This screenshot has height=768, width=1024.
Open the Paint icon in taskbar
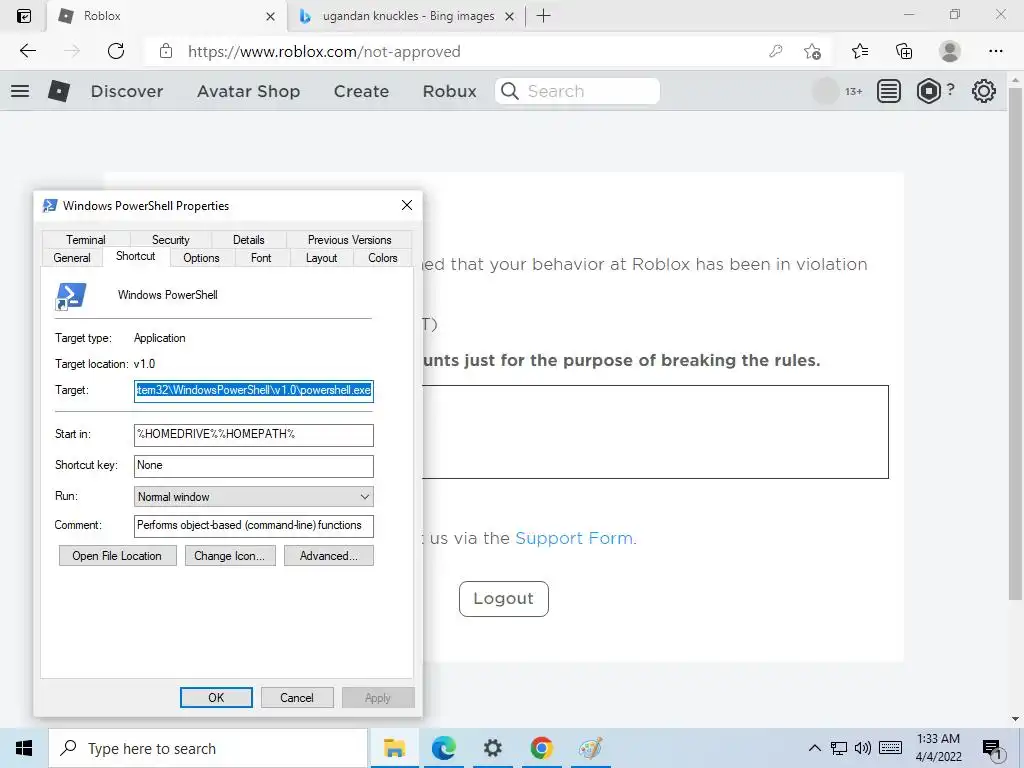coord(590,748)
